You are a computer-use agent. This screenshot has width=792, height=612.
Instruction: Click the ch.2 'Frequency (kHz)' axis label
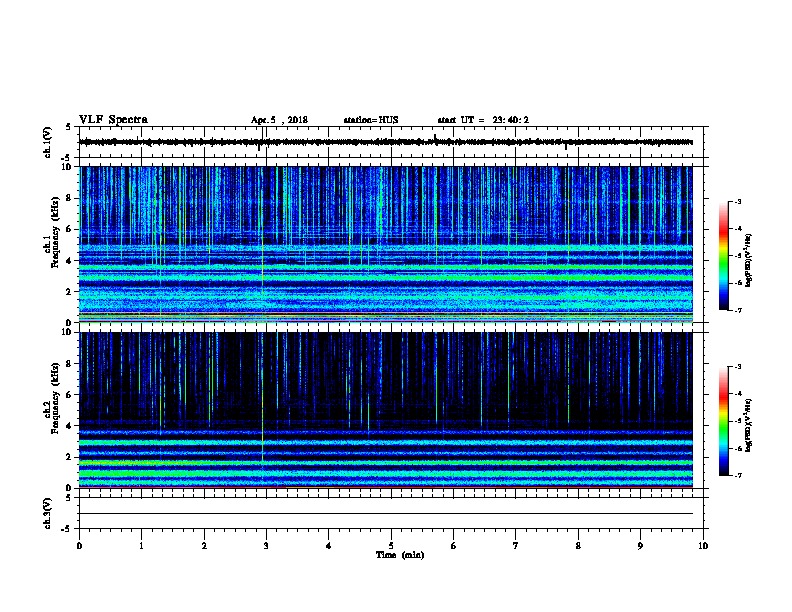[55, 398]
